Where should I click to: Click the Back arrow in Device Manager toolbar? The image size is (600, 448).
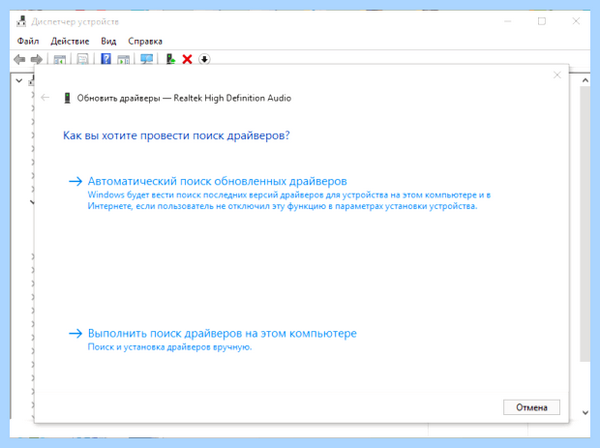point(19,59)
